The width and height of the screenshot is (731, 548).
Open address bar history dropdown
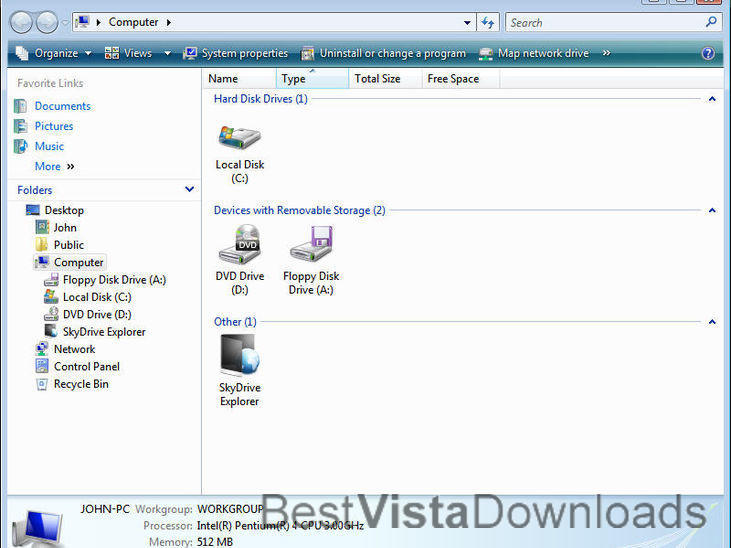467,22
